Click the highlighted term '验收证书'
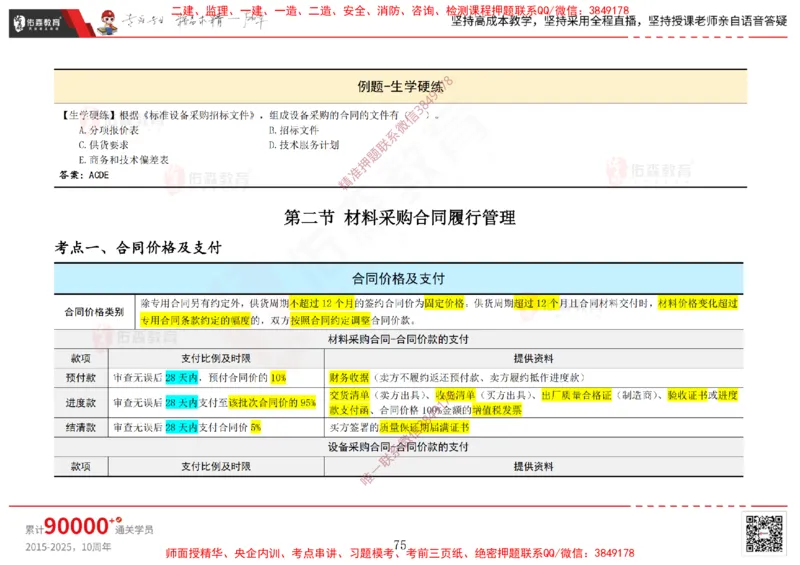 (x=687, y=396)
